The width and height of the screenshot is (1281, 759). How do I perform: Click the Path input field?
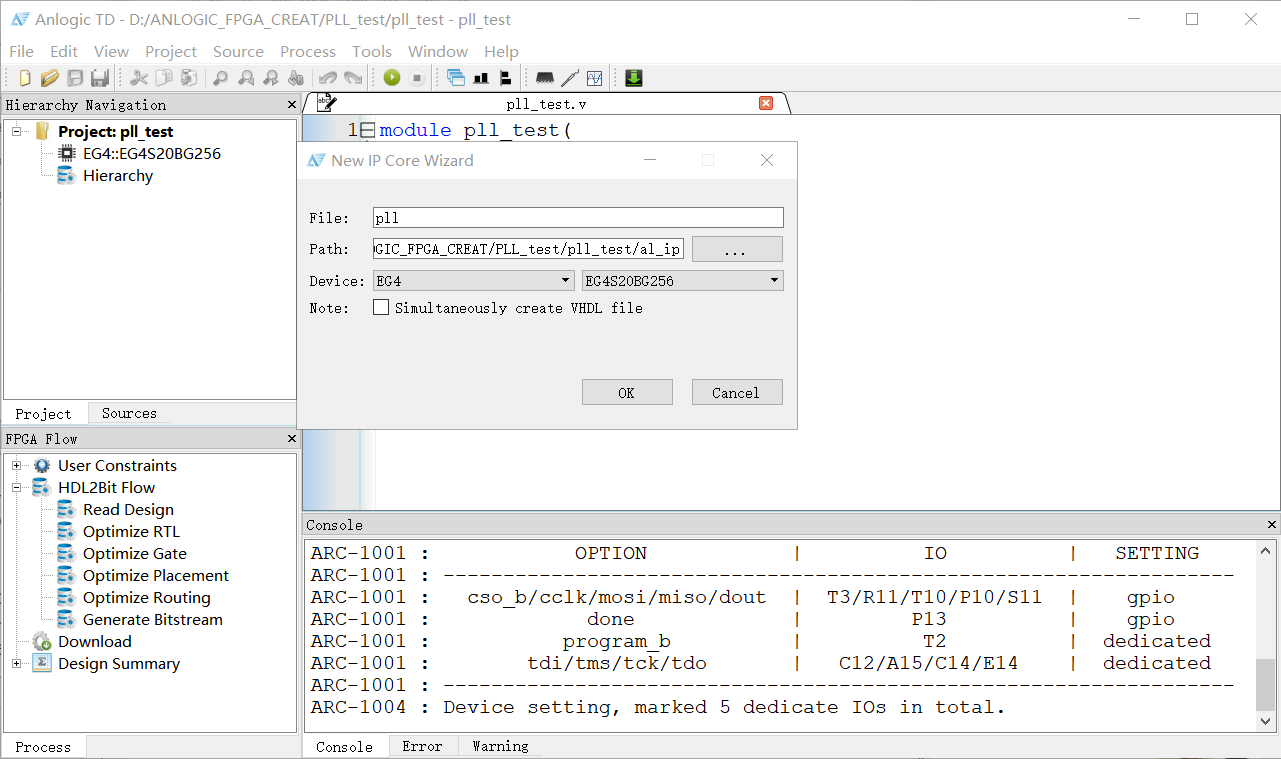click(x=528, y=249)
